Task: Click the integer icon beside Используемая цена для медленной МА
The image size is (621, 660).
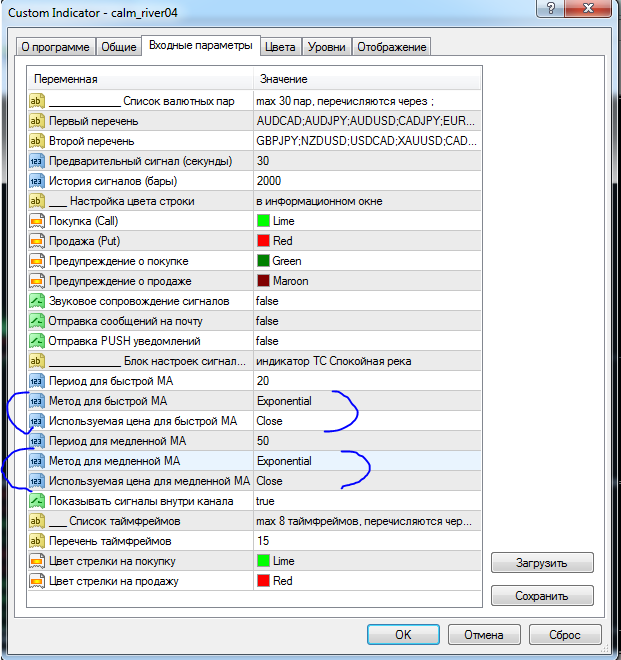Action: click(37, 481)
